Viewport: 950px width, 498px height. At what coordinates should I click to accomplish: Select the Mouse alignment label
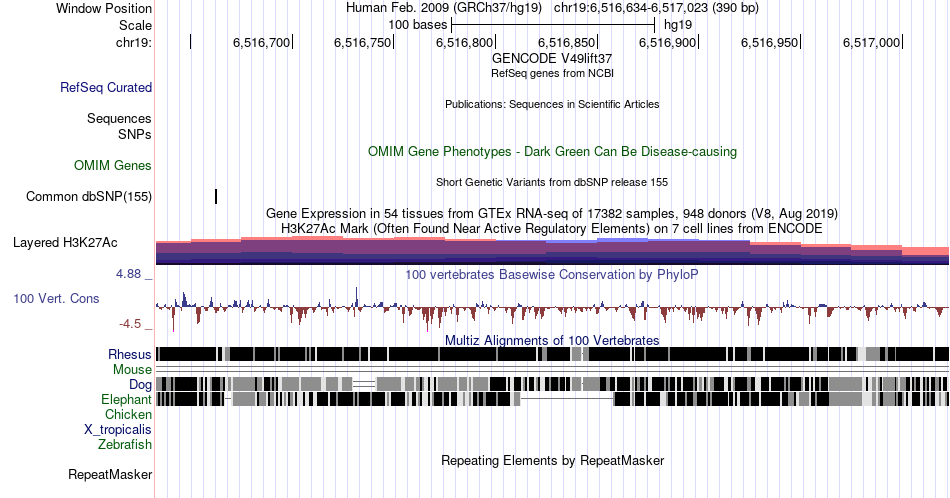[x=132, y=369]
